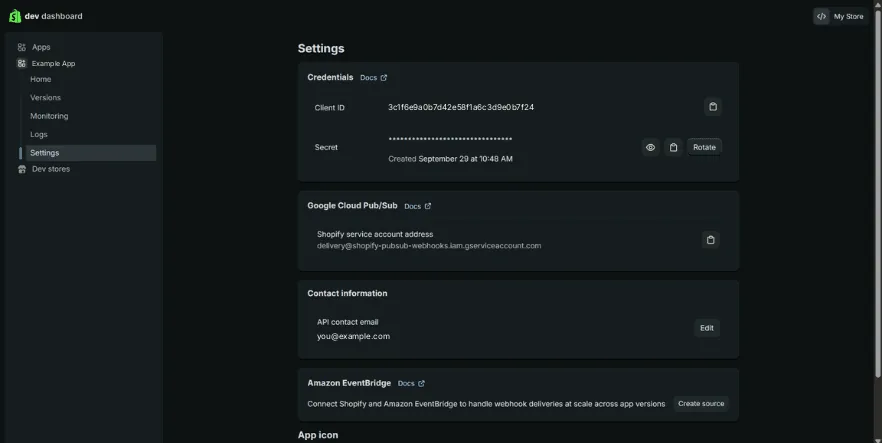Click the Shopify service account address label
This screenshot has height=443, width=882.
pyautogui.click(x=375, y=234)
